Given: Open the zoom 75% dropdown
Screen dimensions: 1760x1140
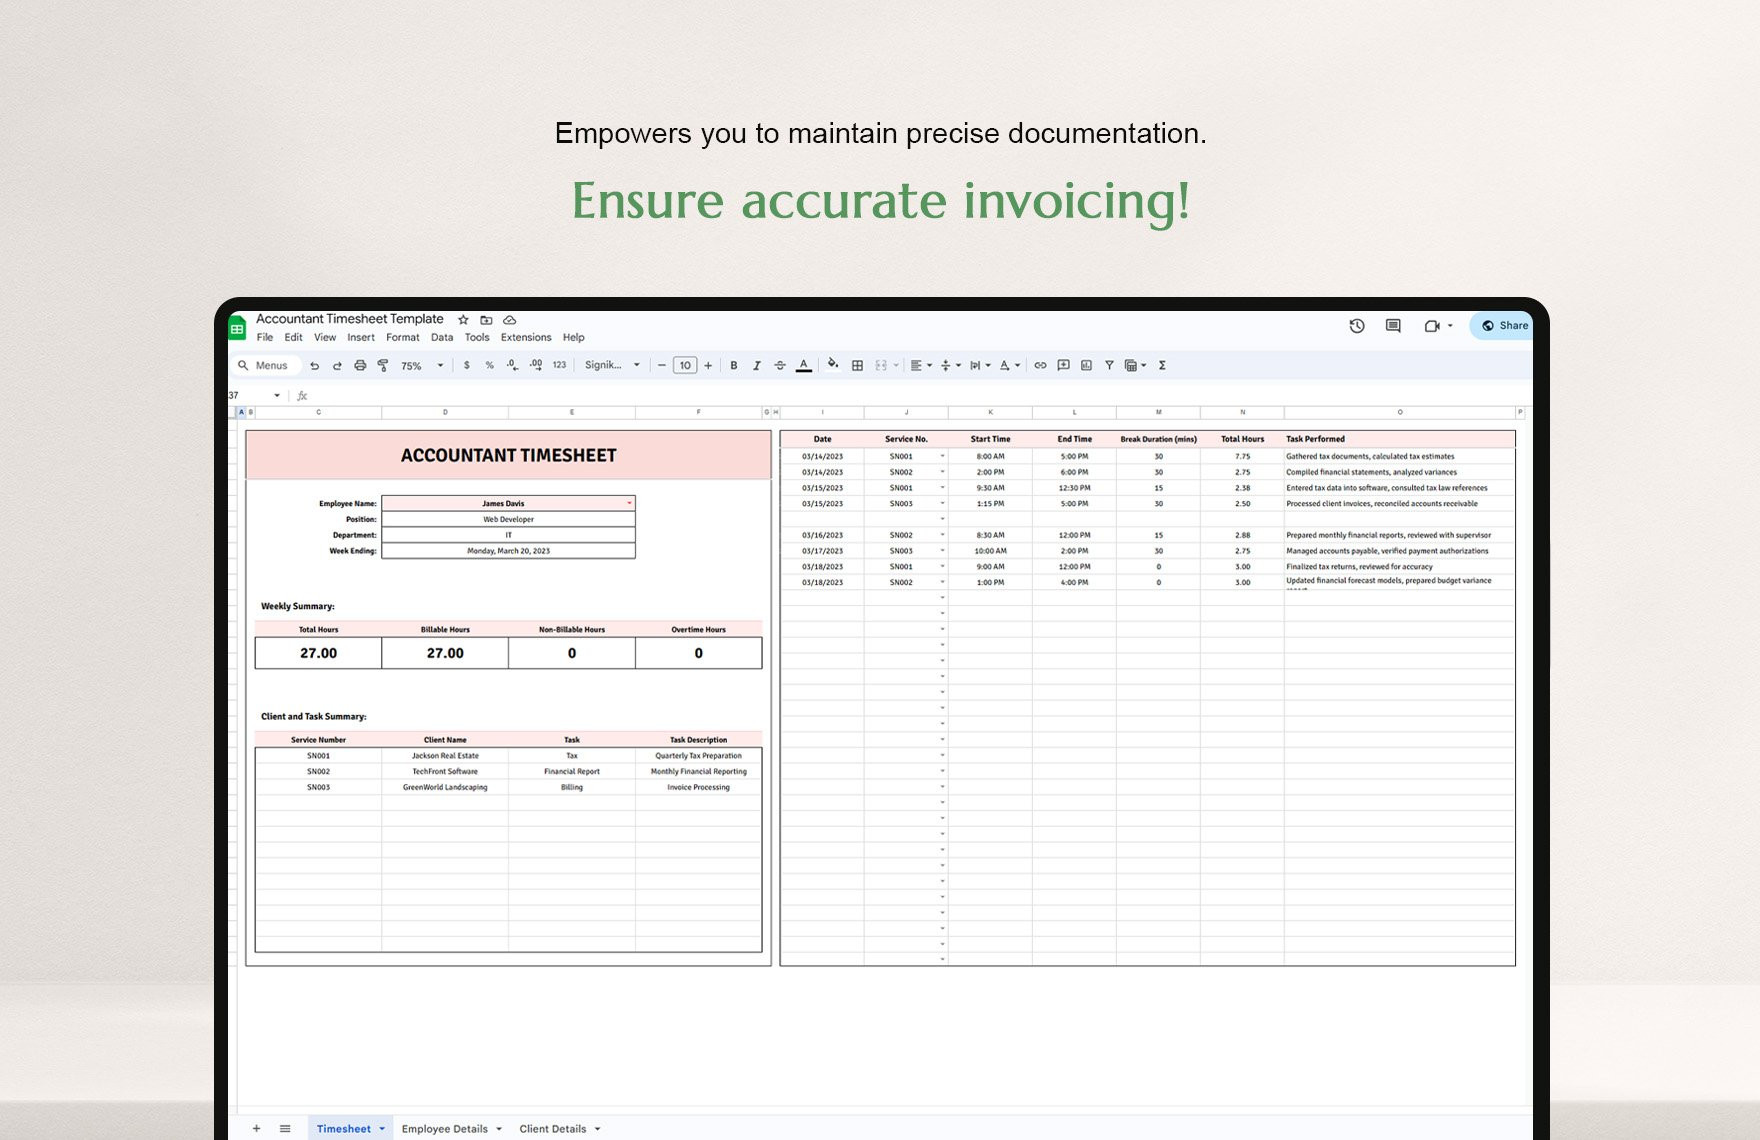Looking at the screenshot, I should point(421,366).
